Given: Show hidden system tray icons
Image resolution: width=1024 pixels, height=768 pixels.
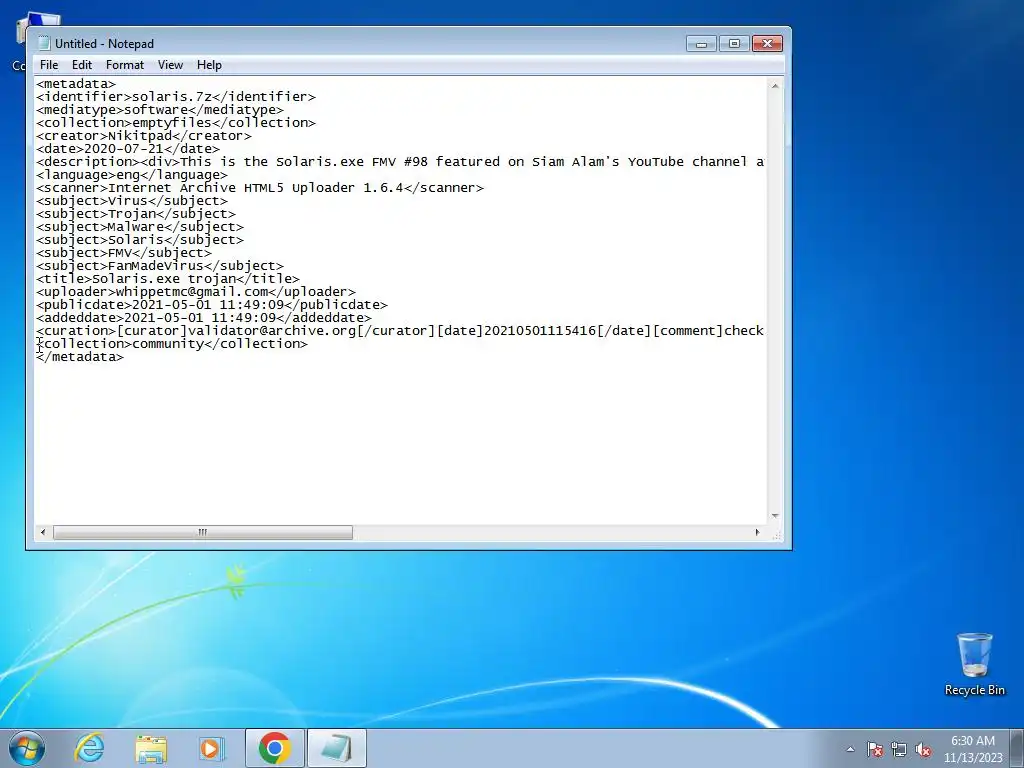Looking at the screenshot, I should [850, 749].
